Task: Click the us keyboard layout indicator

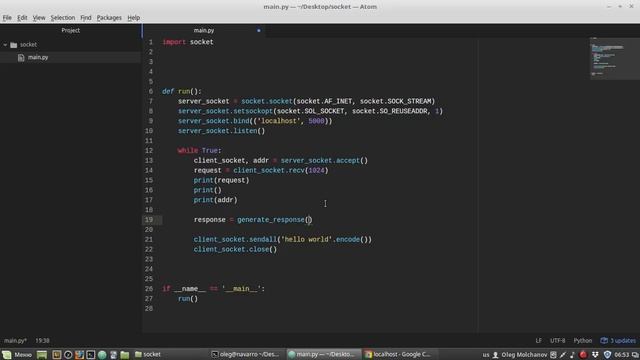Action: point(485,355)
